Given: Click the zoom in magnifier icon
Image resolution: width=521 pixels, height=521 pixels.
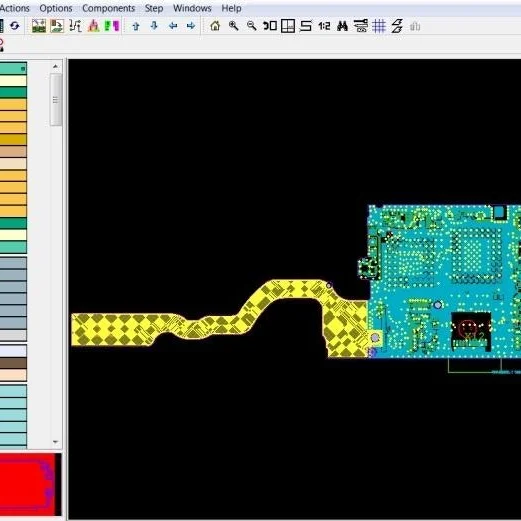Looking at the screenshot, I should click(x=233, y=26).
